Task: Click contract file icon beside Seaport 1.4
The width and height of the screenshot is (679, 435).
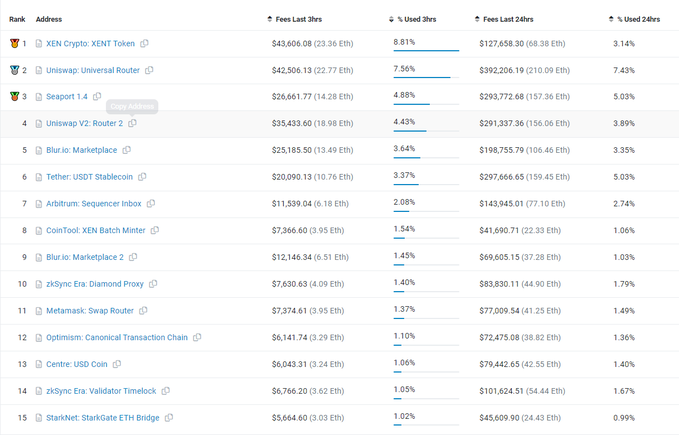Action: coord(39,97)
